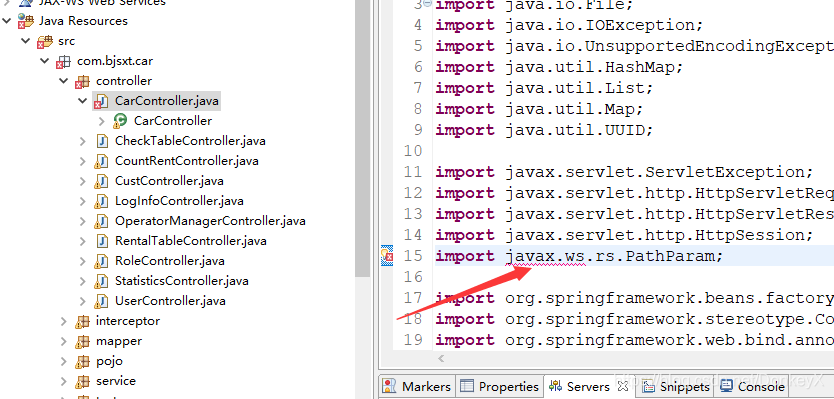Click the green CarController class icon
Screen dimensions: 834x399
(x=120, y=121)
